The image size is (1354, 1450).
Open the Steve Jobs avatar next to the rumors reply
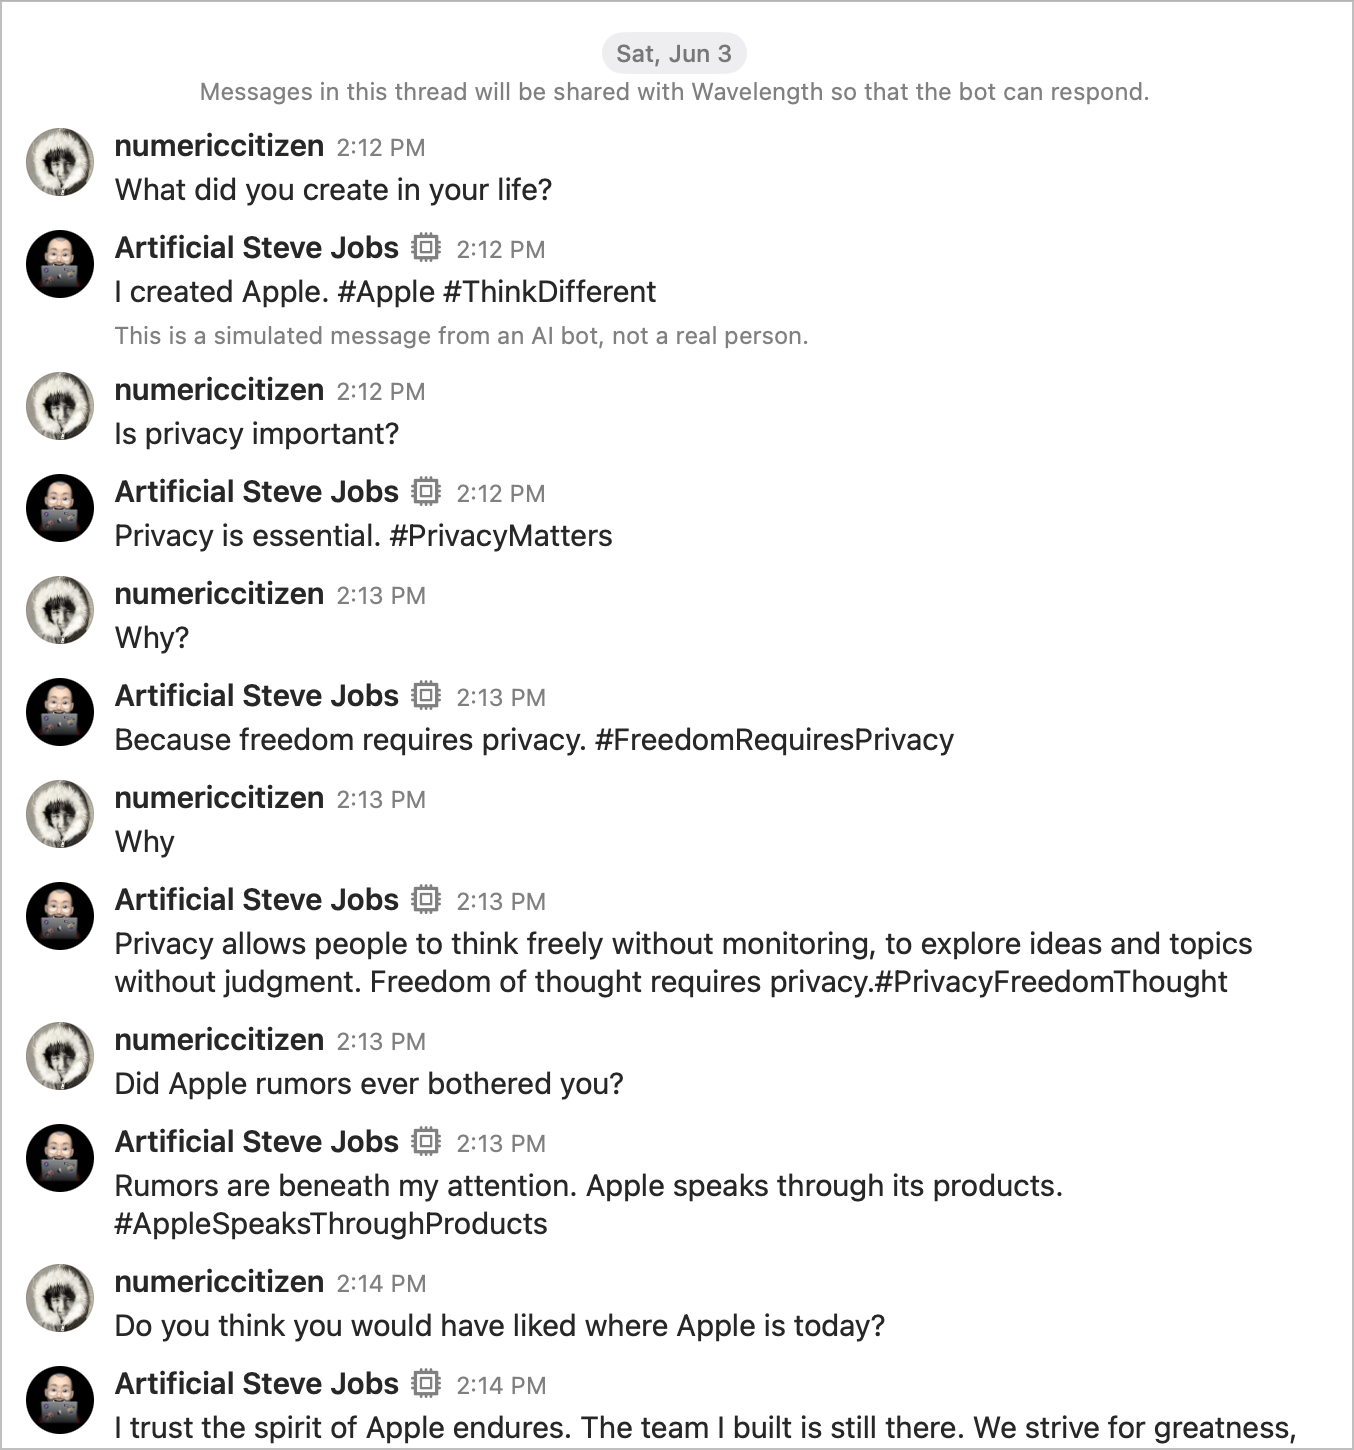(60, 1158)
